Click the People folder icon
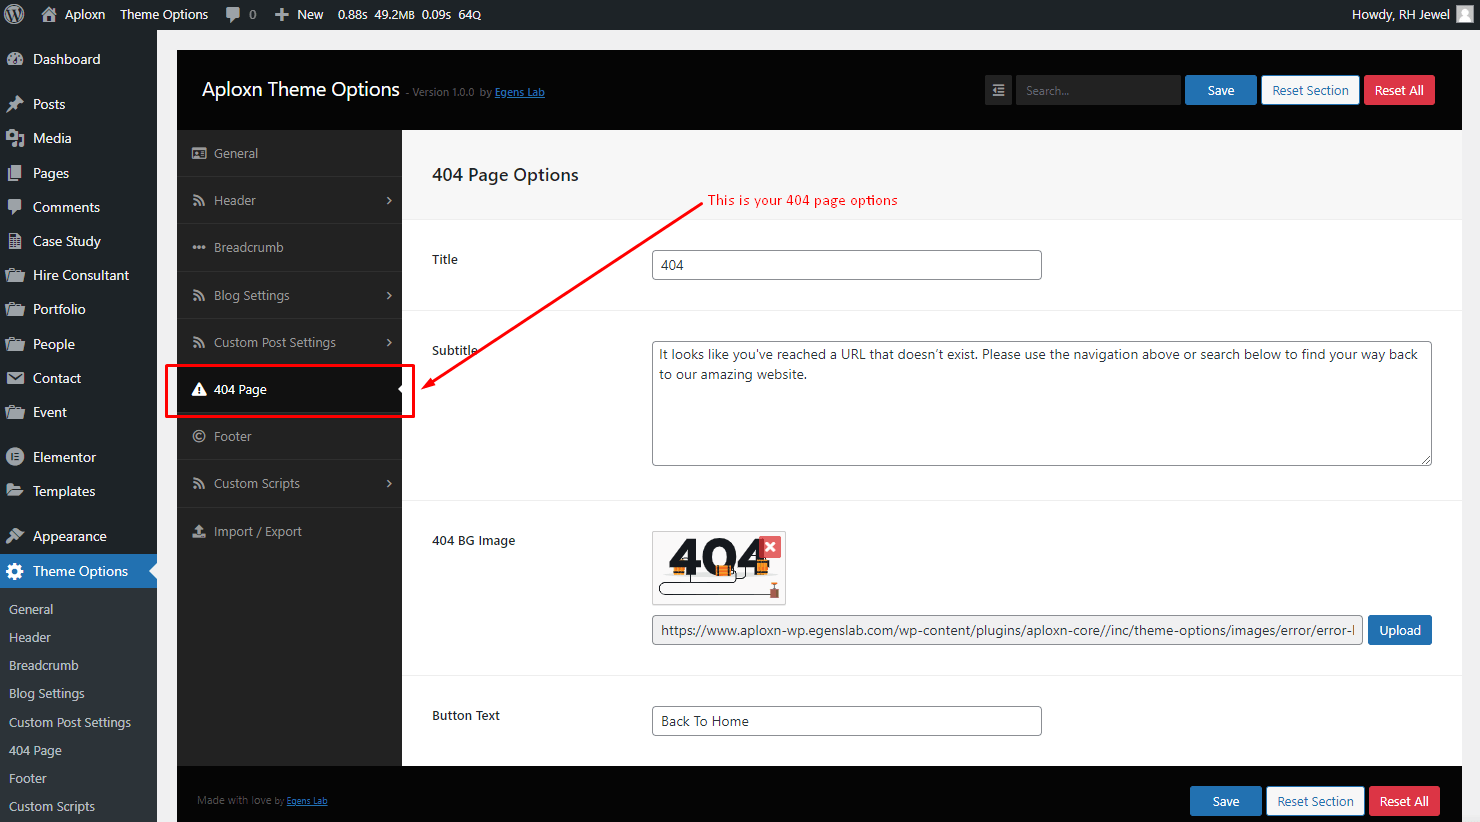The height and width of the screenshot is (822, 1480). pyautogui.click(x=15, y=344)
